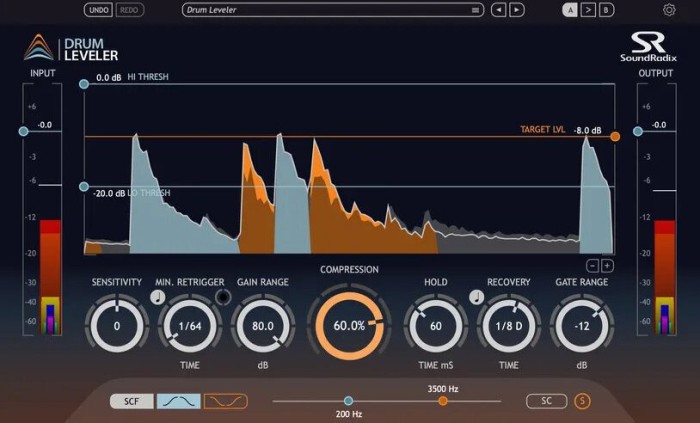The height and width of the screenshot is (423, 700).
Task: Toggle the SC external sidechain button
Action: tap(546, 401)
